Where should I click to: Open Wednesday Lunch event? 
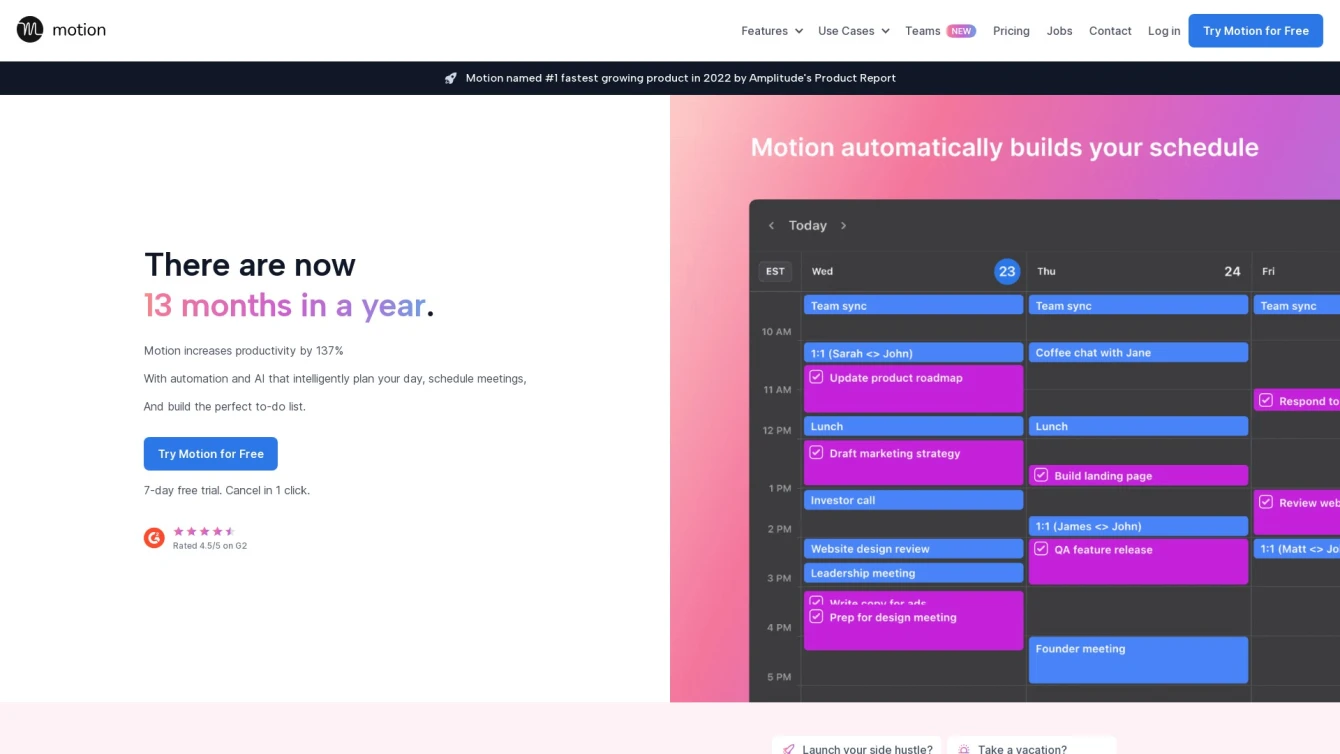pos(913,426)
